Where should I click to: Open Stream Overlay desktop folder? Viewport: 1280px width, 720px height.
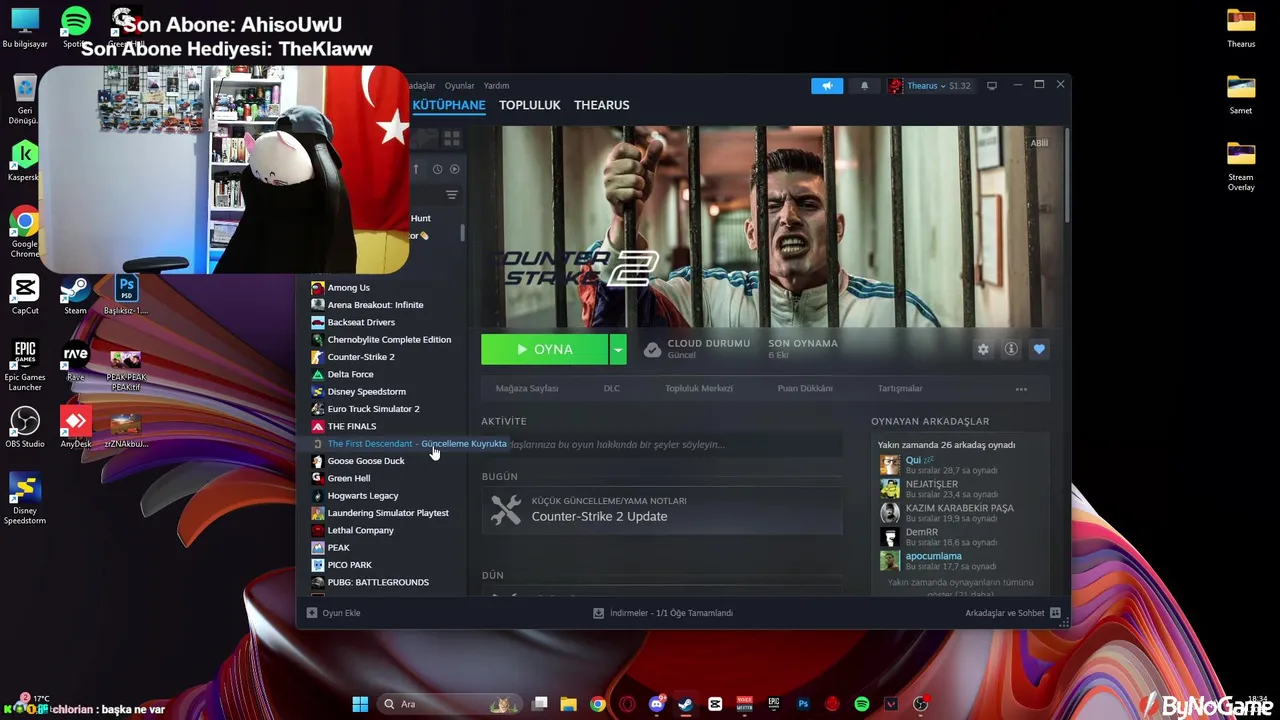1241,166
